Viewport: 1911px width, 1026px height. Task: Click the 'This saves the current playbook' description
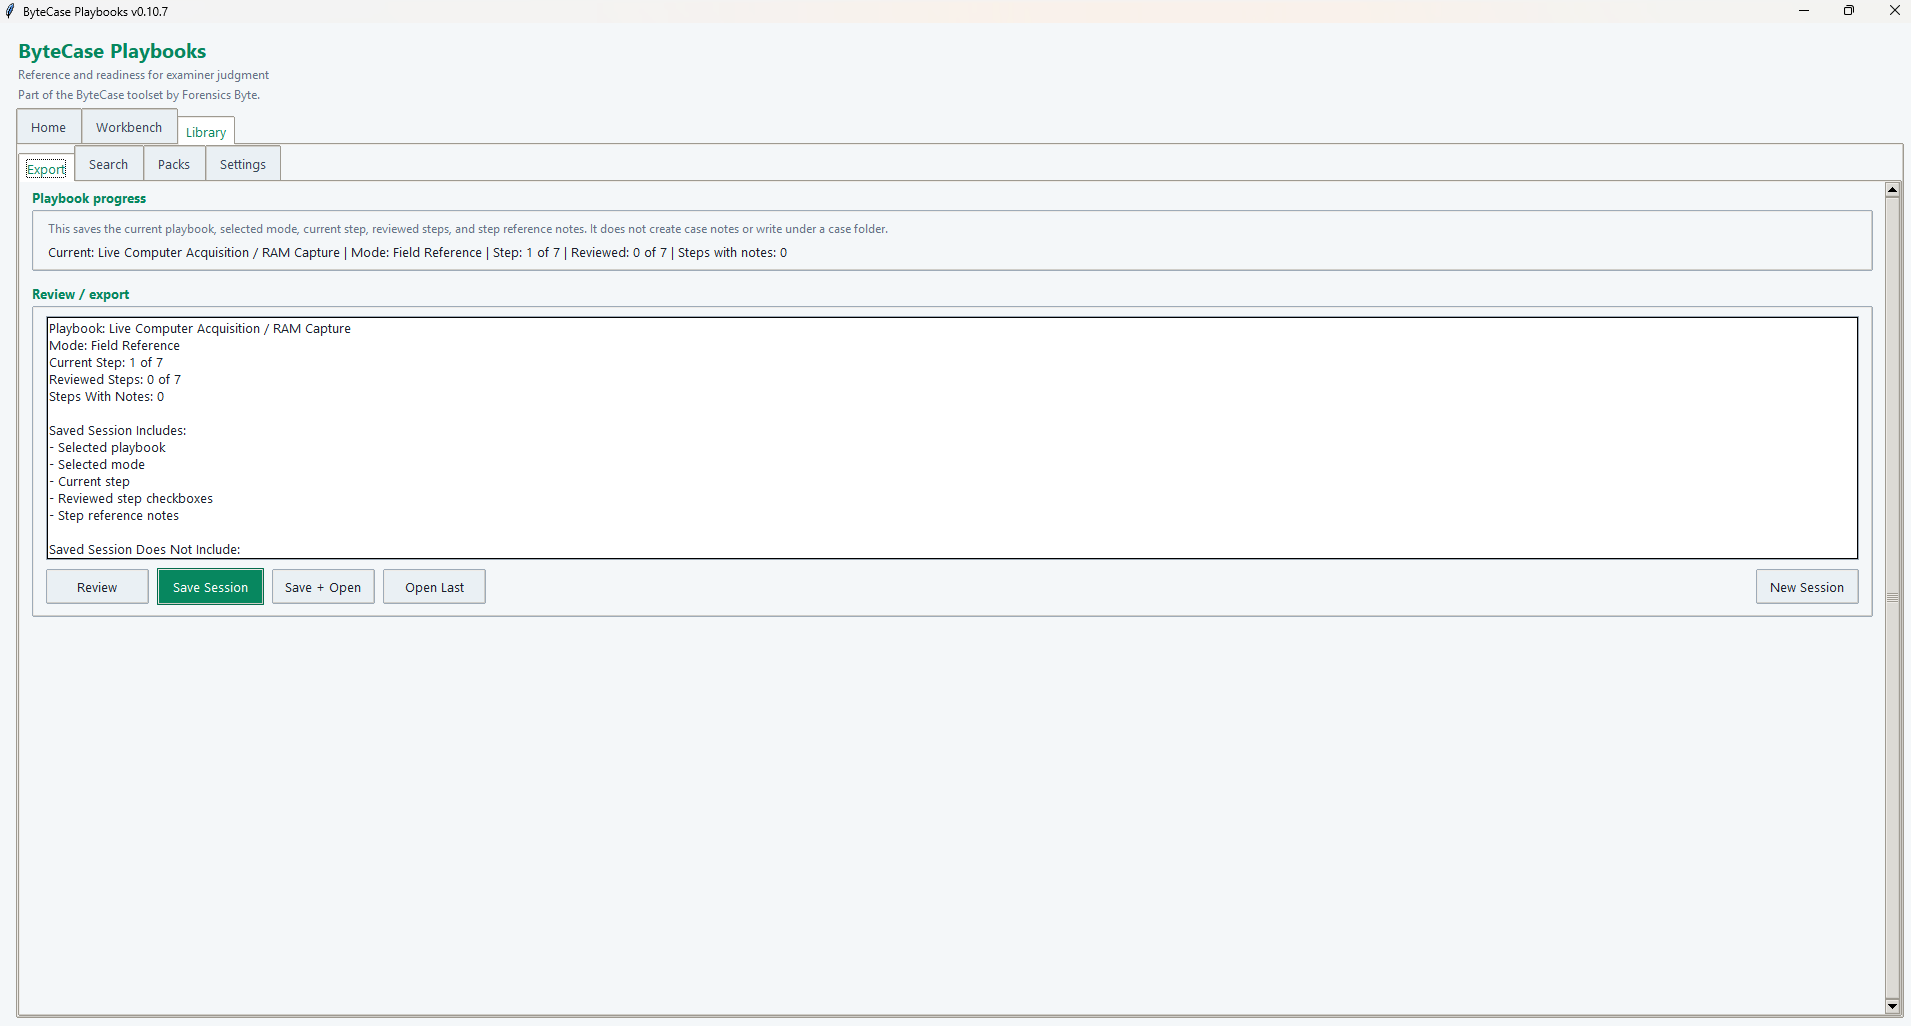click(x=468, y=229)
